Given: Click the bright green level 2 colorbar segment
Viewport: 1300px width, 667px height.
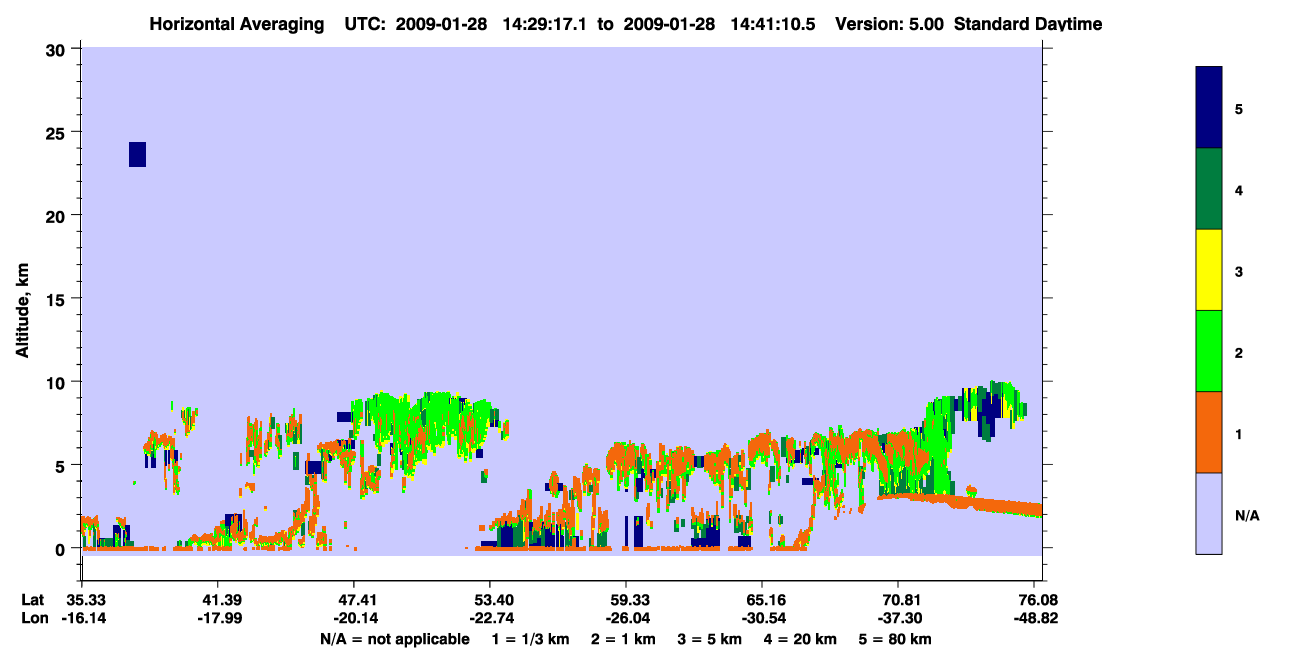Looking at the screenshot, I should pyautogui.click(x=1209, y=351).
